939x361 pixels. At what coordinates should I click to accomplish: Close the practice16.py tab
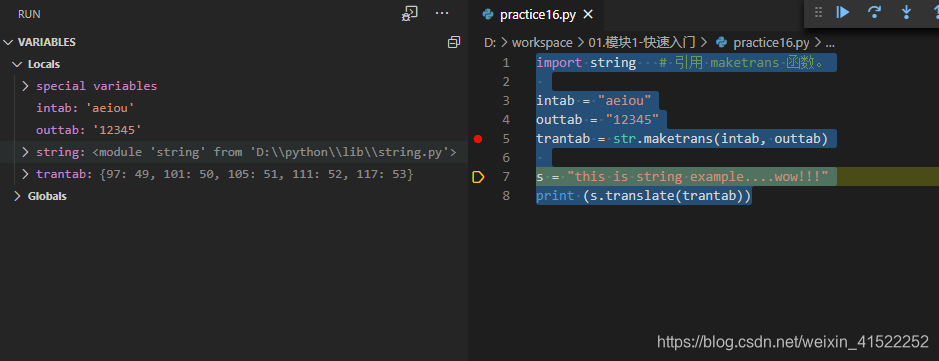tap(588, 14)
